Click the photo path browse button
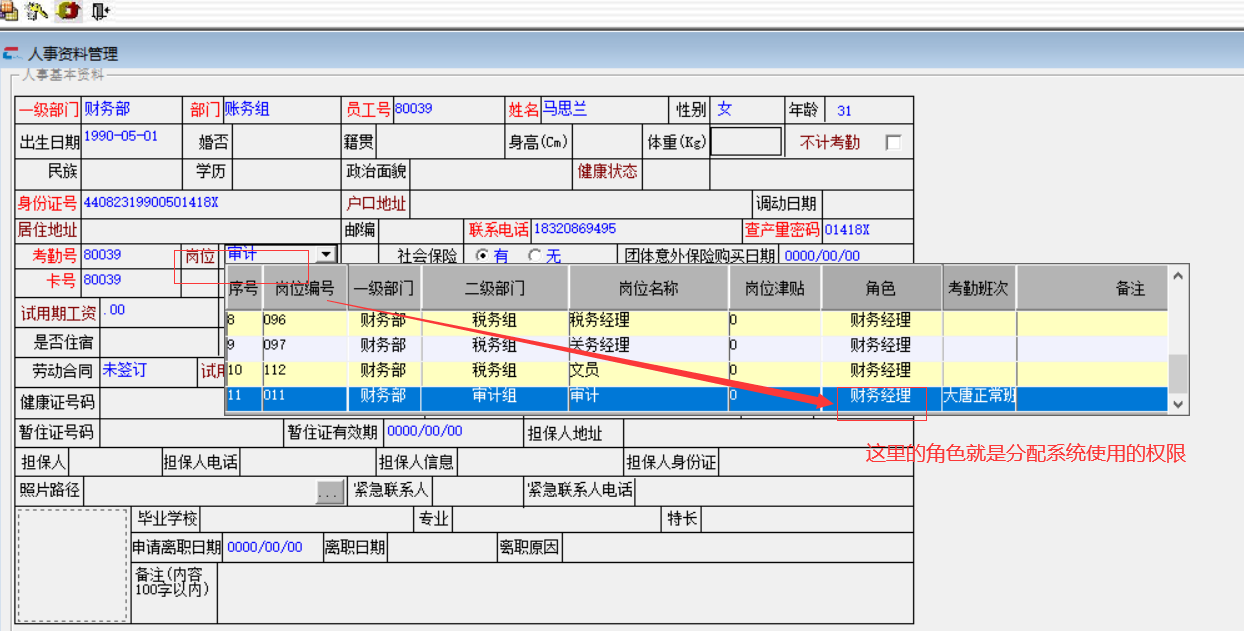The height and width of the screenshot is (631, 1244). pyautogui.click(x=329, y=492)
